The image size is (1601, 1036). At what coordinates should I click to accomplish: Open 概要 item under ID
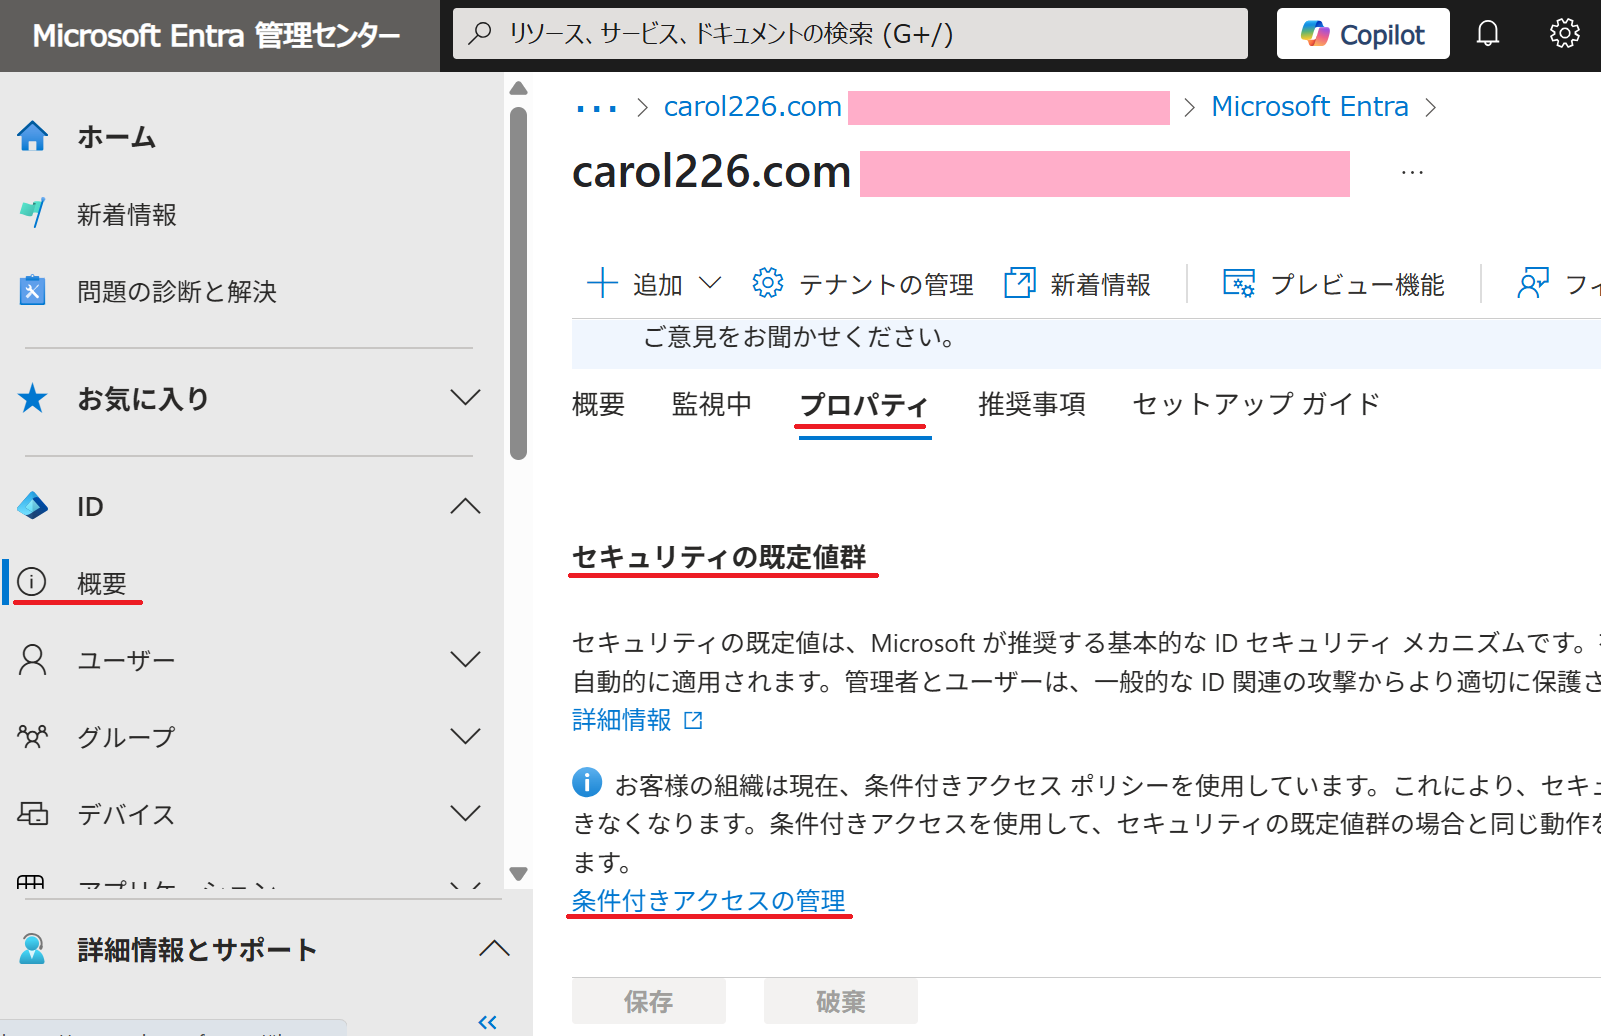(254, 583)
